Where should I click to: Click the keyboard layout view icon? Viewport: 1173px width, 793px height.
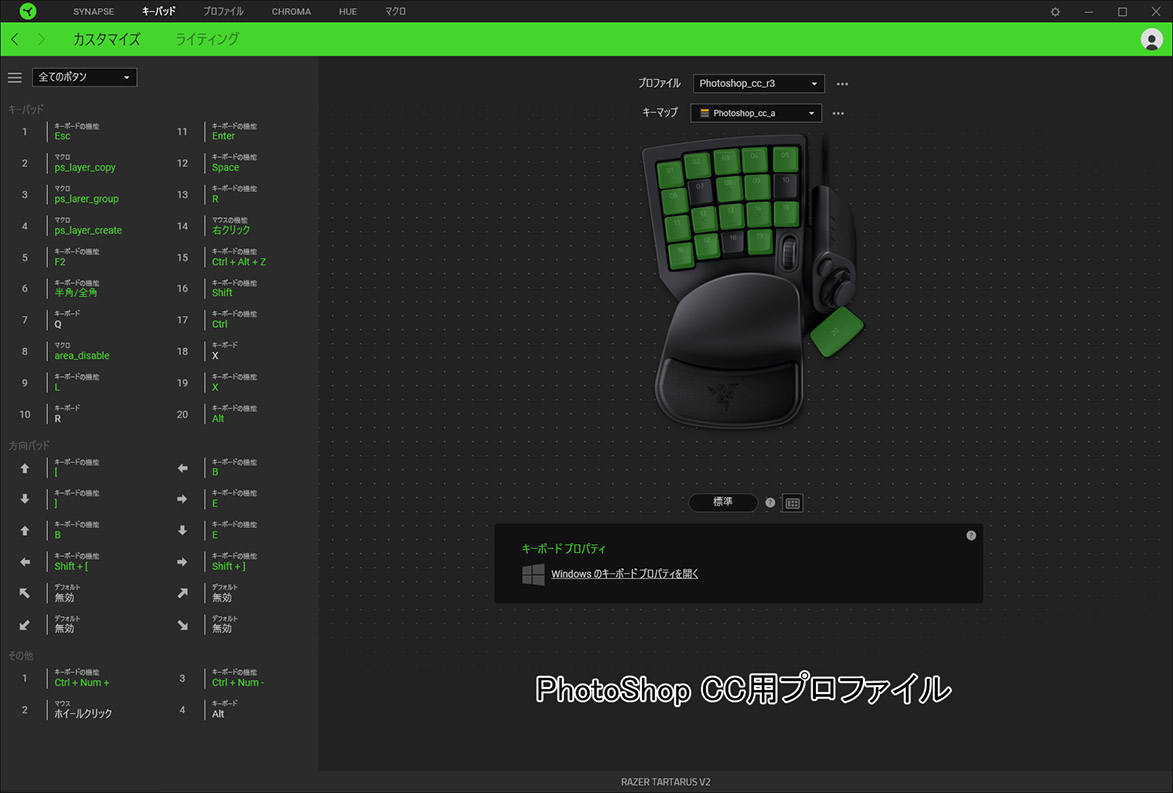pos(792,503)
